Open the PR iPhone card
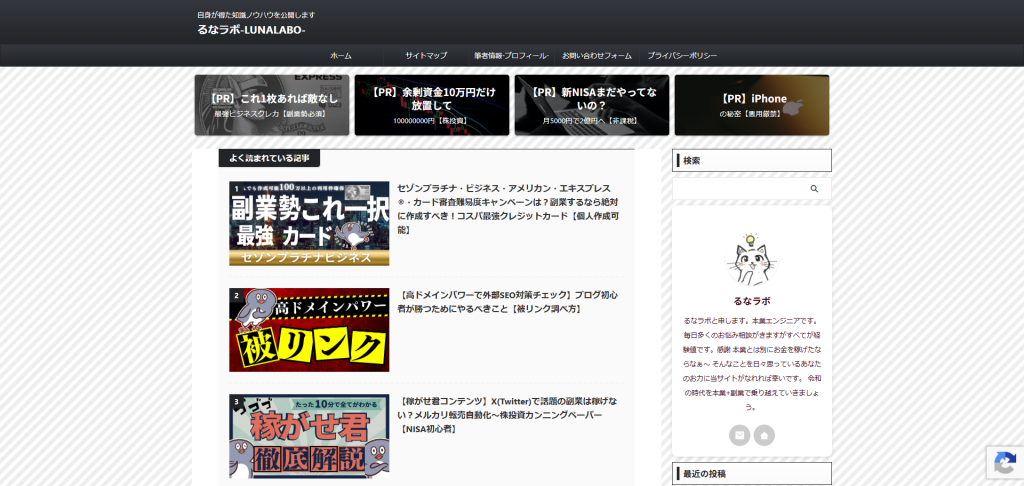The height and width of the screenshot is (486, 1024). [752, 105]
